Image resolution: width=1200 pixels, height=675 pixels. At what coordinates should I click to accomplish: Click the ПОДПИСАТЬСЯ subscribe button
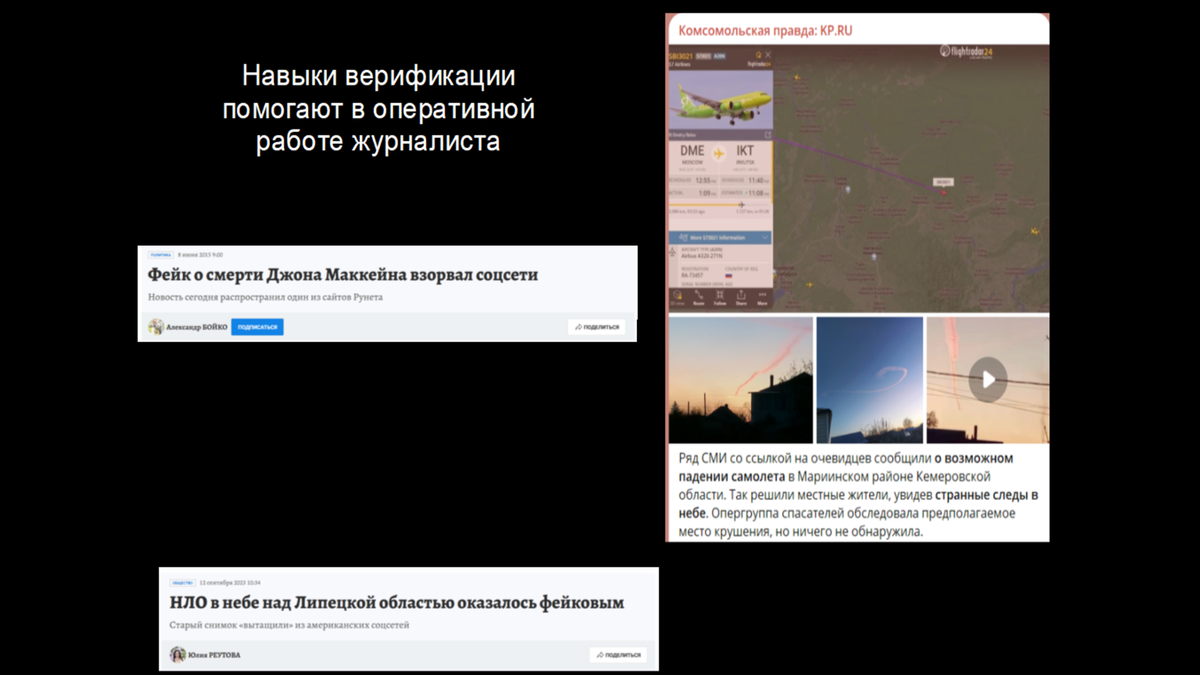(x=258, y=326)
